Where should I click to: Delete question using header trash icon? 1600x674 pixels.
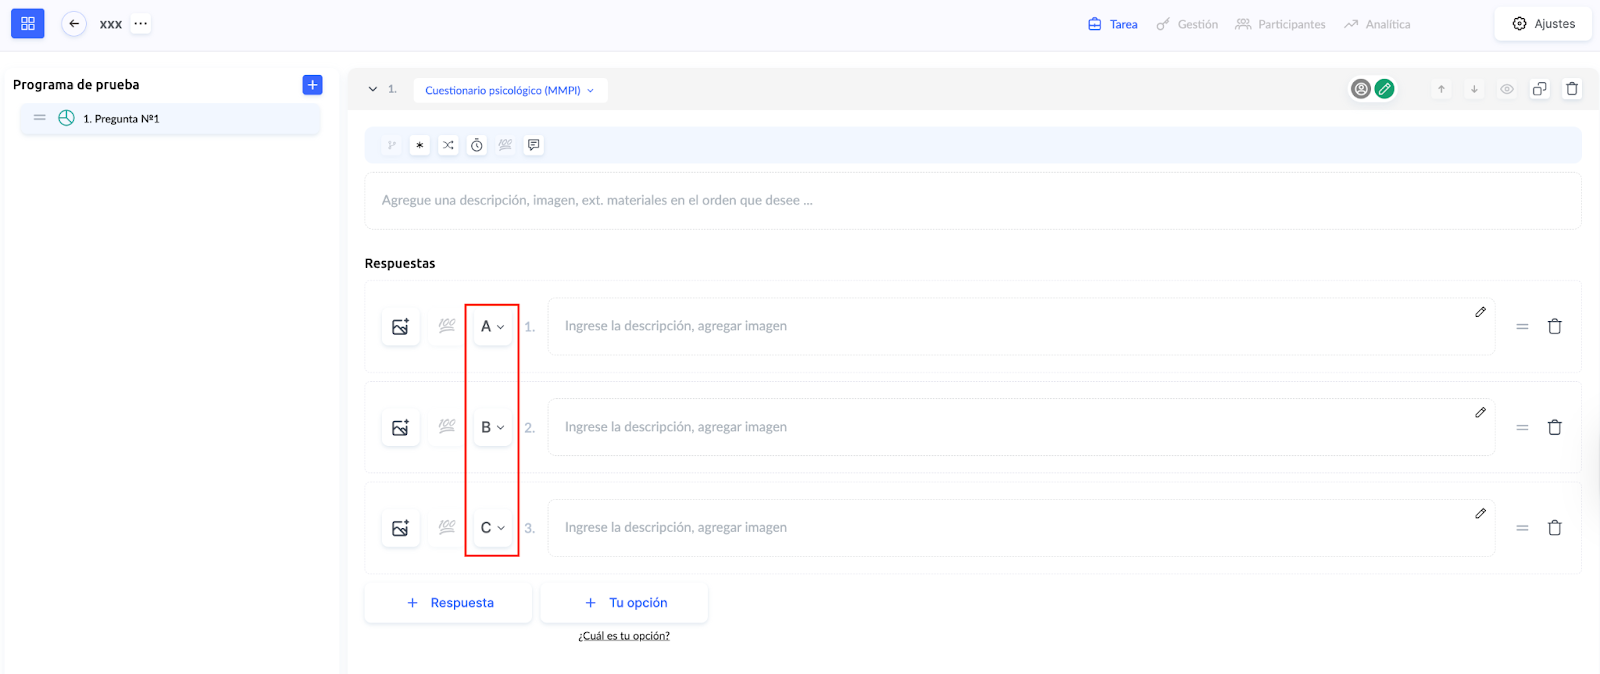[1572, 89]
